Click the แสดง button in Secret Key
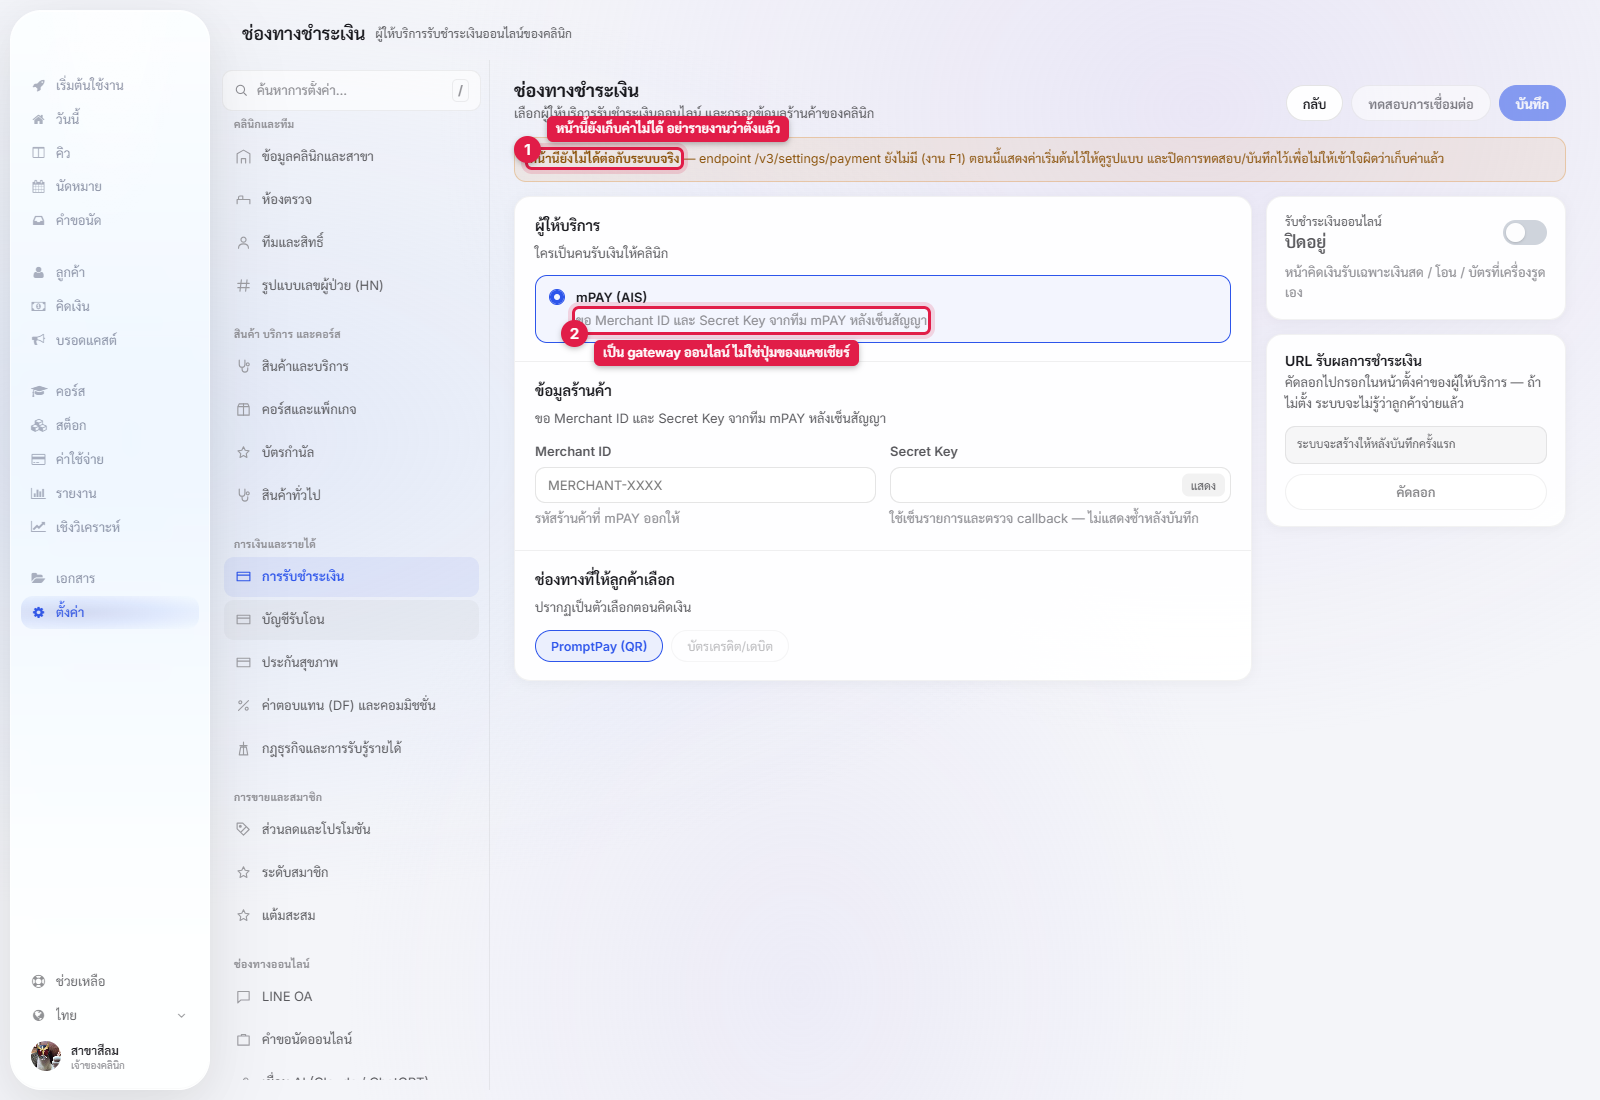Screen dimensions: 1600x1100 click(x=1203, y=486)
